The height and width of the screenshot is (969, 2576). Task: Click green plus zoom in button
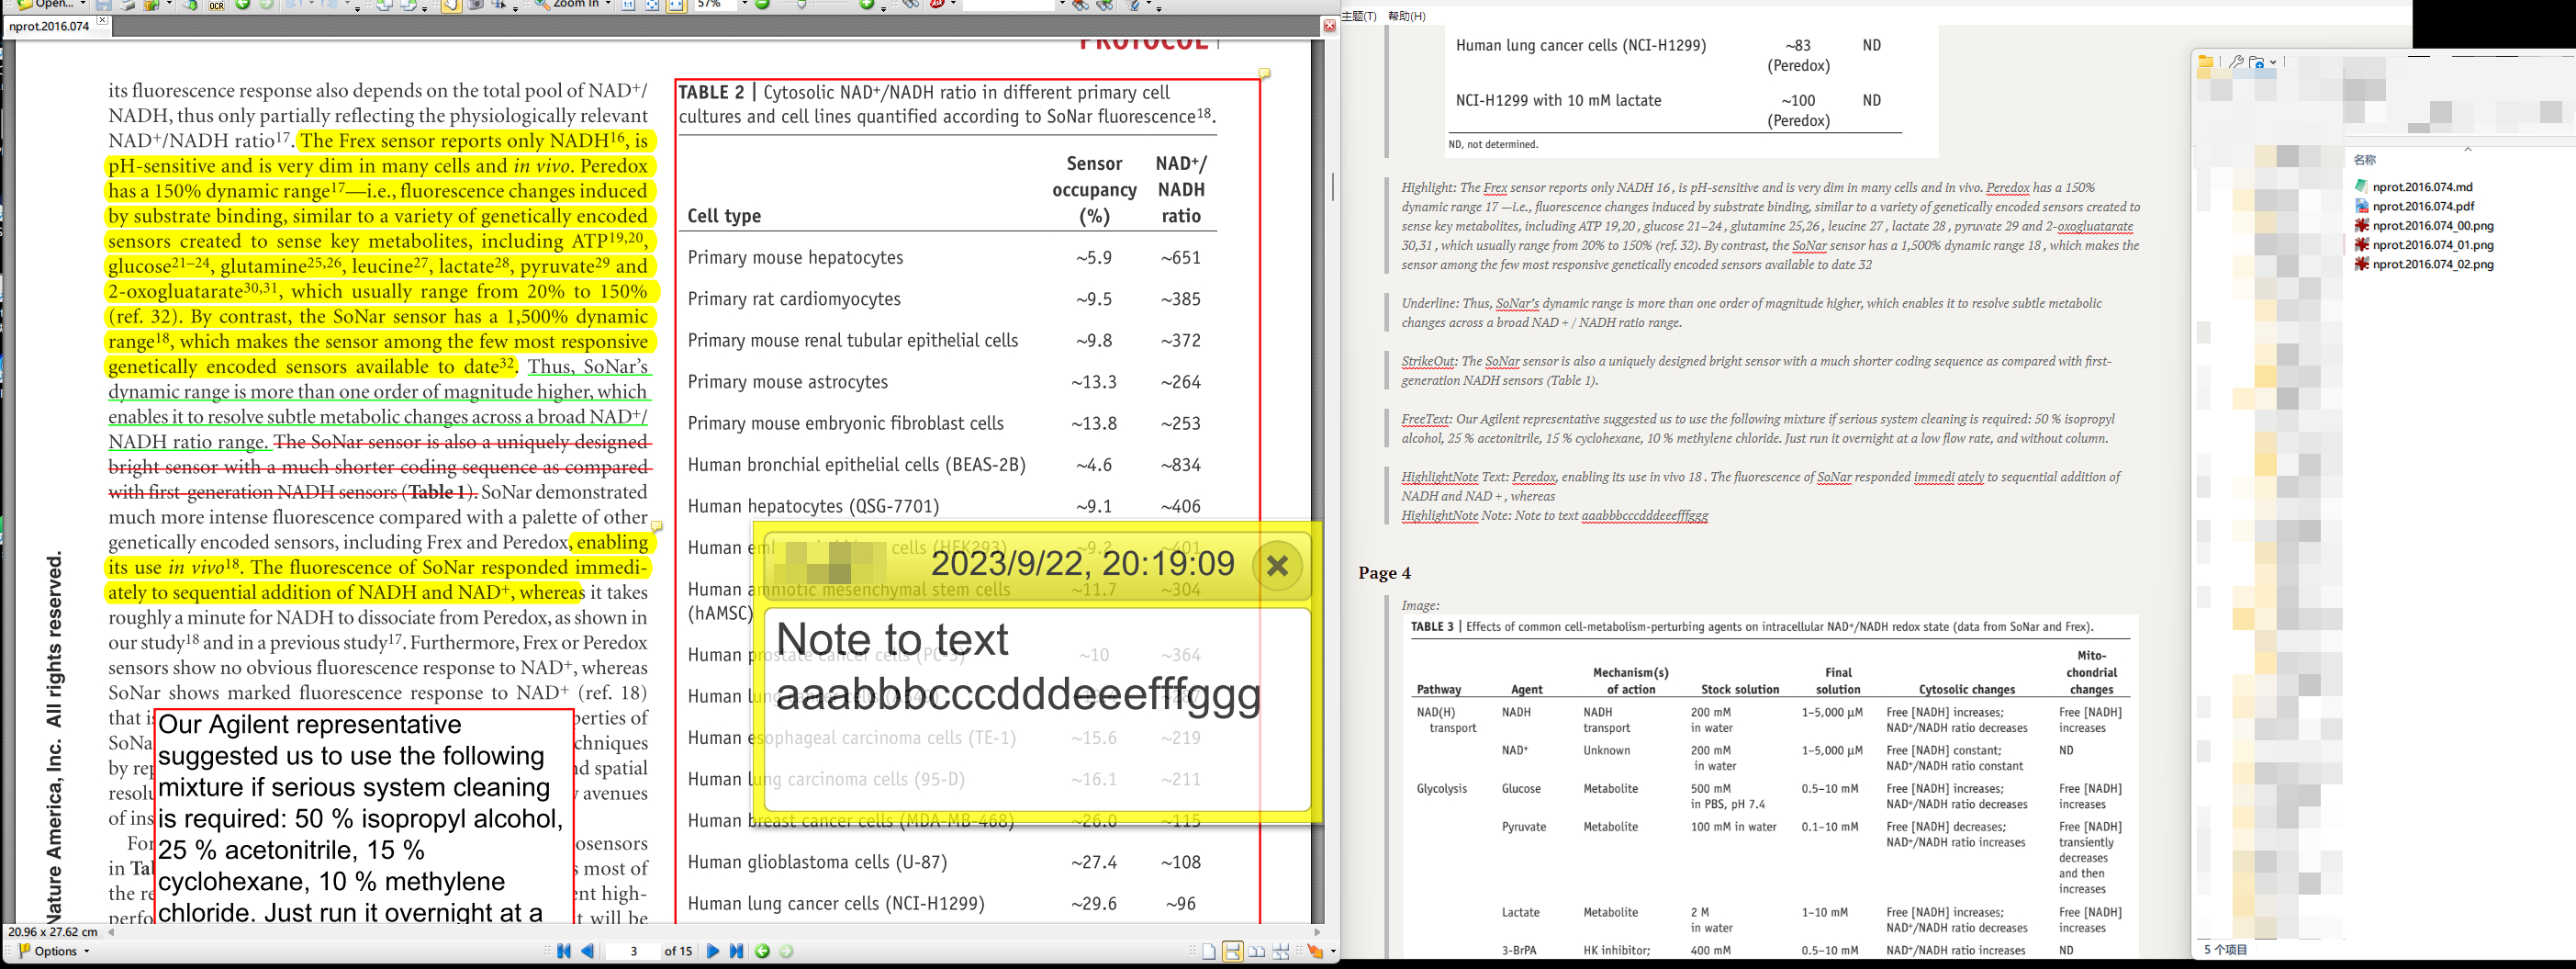866,4
